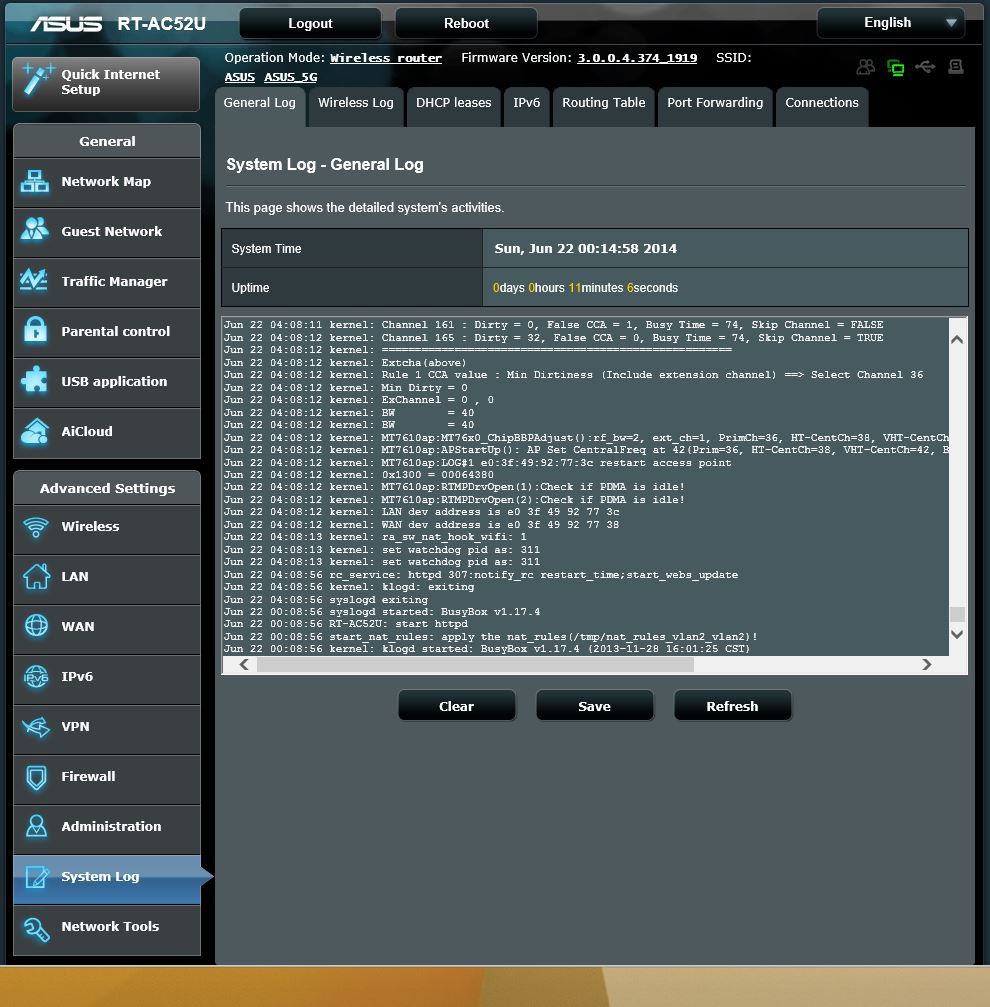This screenshot has width=990, height=1007.
Task: Click the log's horizontal scrollbar thumb
Action: (475, 665)
